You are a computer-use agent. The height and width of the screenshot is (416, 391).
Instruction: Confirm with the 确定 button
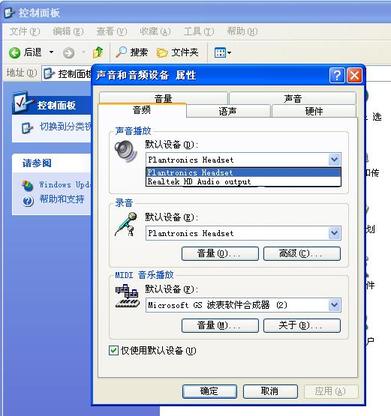point(209,391)
